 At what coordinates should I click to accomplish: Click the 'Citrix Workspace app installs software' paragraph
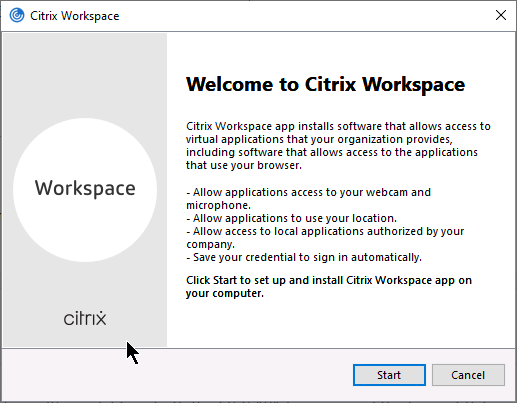(x=338, y=146)
